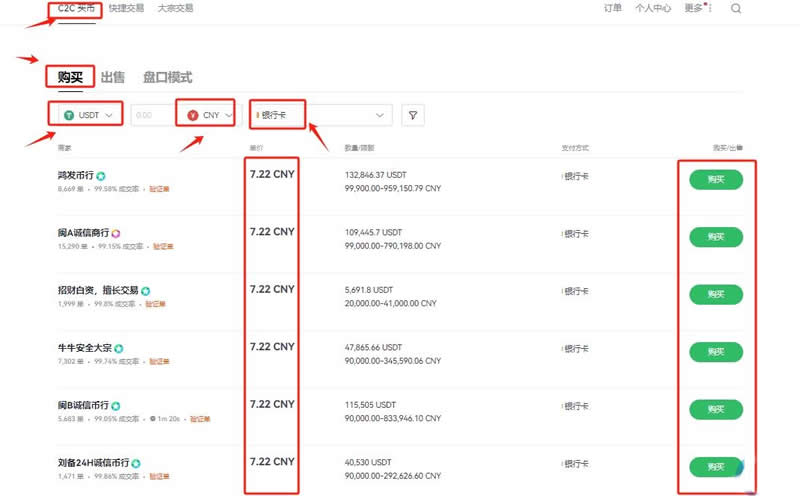Screen dimensions: 800x496
Task: Open the filter funnel icon
Action: (x=412, y=115)
